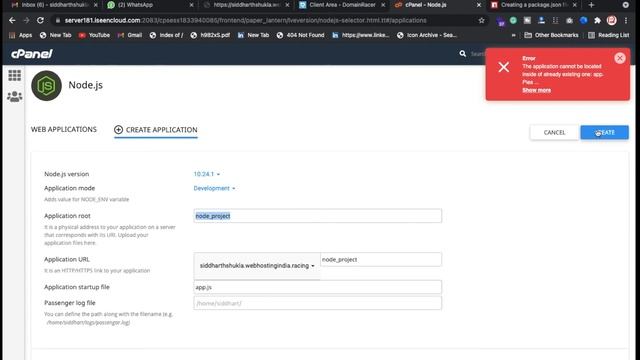Close the Client Area - DomainRacer tab
Image resolution: width=640 pixels, height=360 pixels.
click(383, 5)
